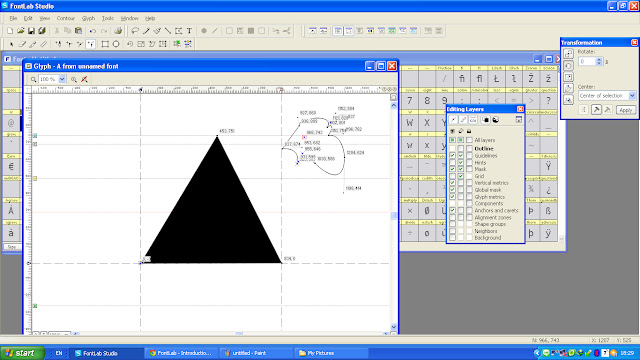Select the Text tool icon
The image size is (640, 360).
(189, 31)
